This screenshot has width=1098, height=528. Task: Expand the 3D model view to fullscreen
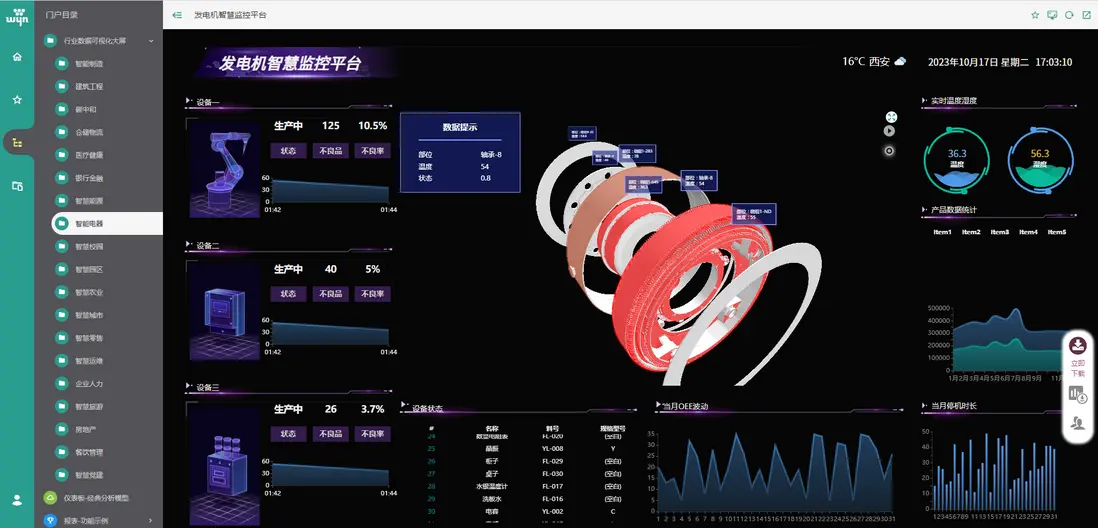891,117
